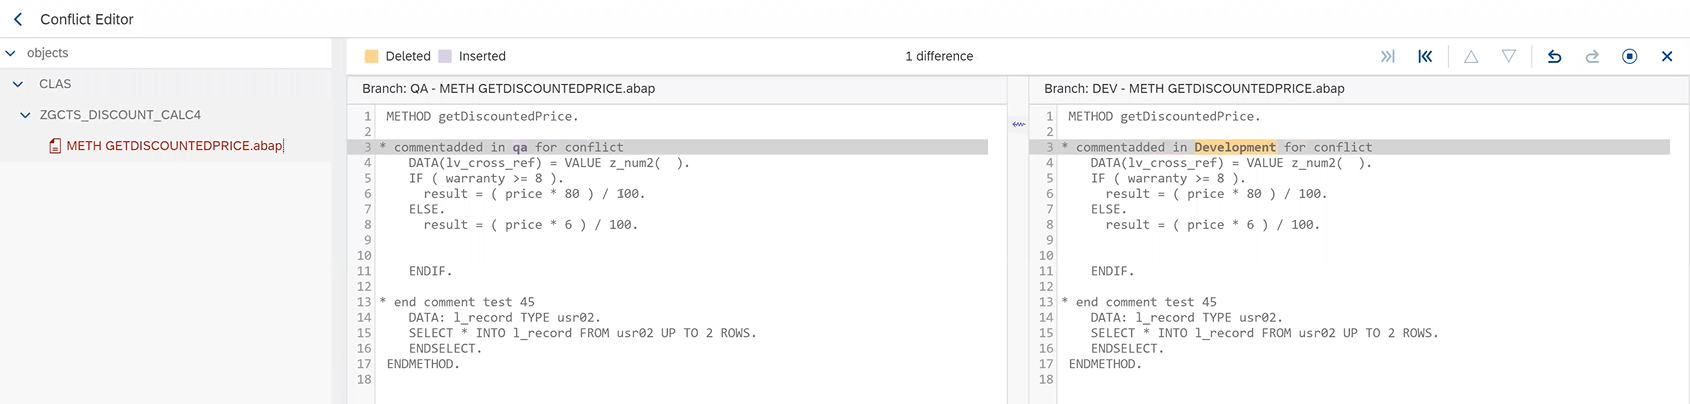Click the Inserted legend color swatch
This screenshot has width=1690, height=404.
pyautogui.click(x=445, y=57)
